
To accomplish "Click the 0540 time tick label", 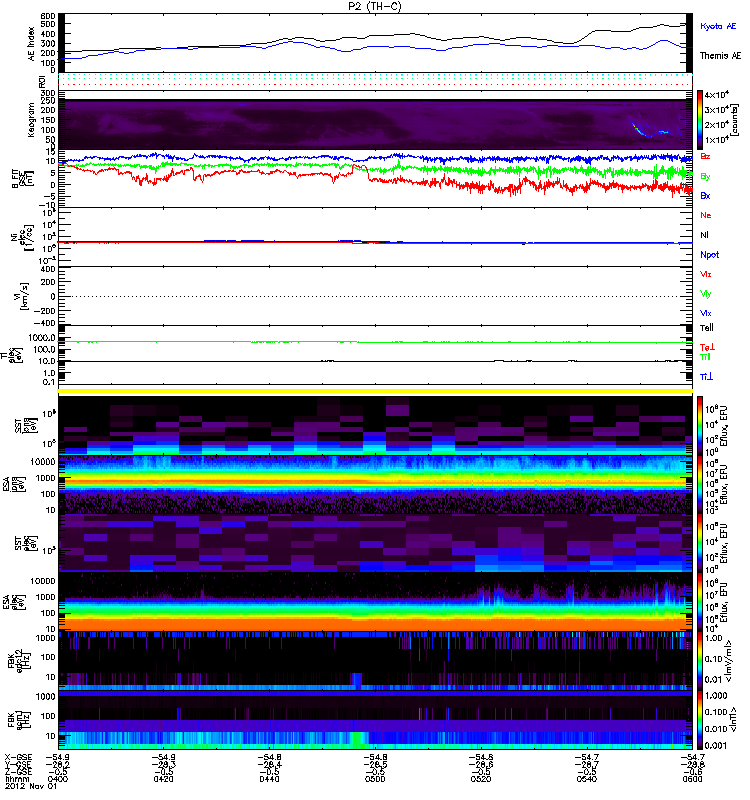I will click(586, 779).
